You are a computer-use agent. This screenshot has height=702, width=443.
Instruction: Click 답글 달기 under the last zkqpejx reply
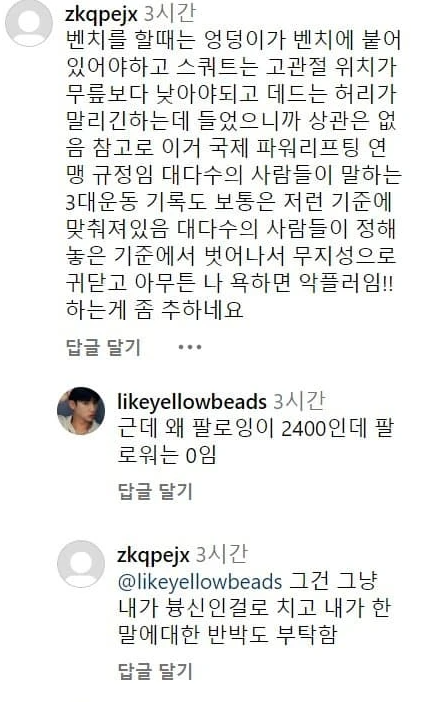pyautogui.click(x=155, y=671)
